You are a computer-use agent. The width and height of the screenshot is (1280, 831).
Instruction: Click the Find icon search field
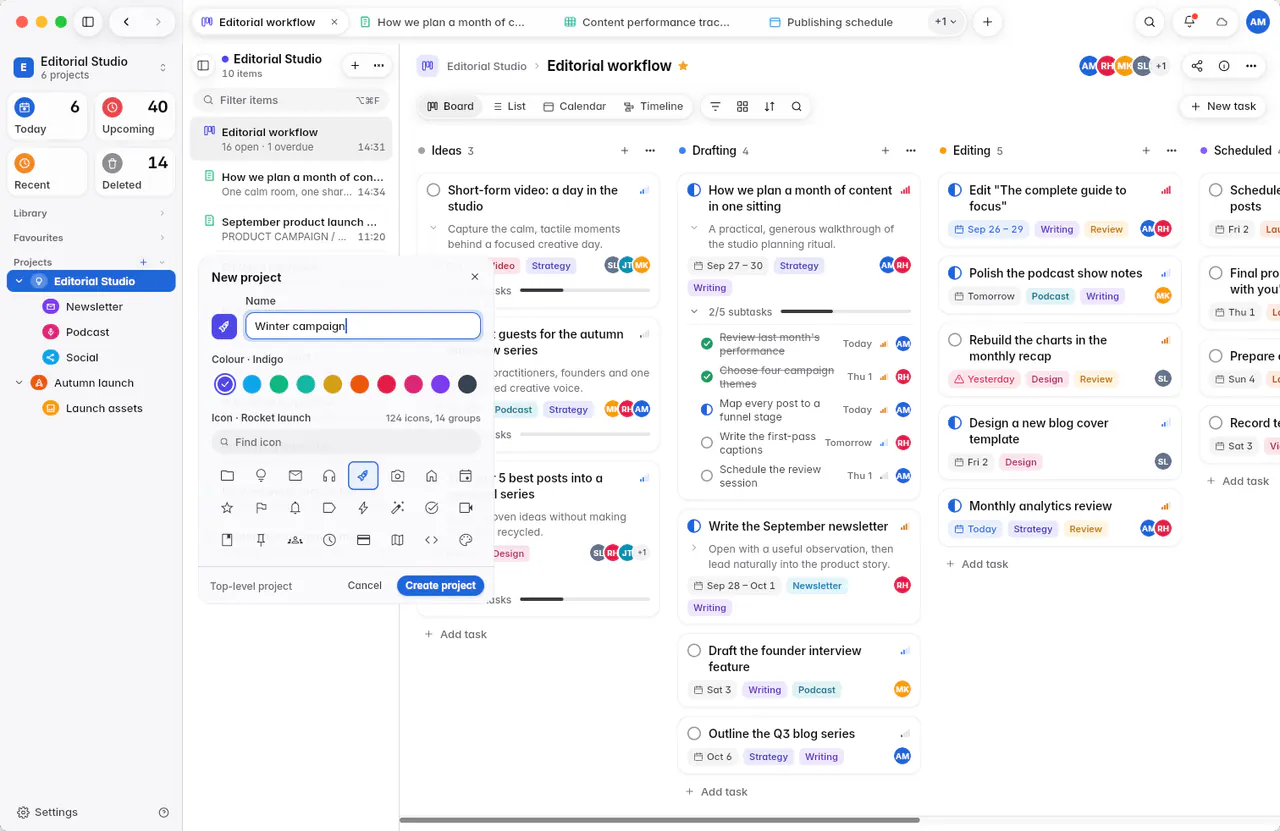click(x=346, y=442)
